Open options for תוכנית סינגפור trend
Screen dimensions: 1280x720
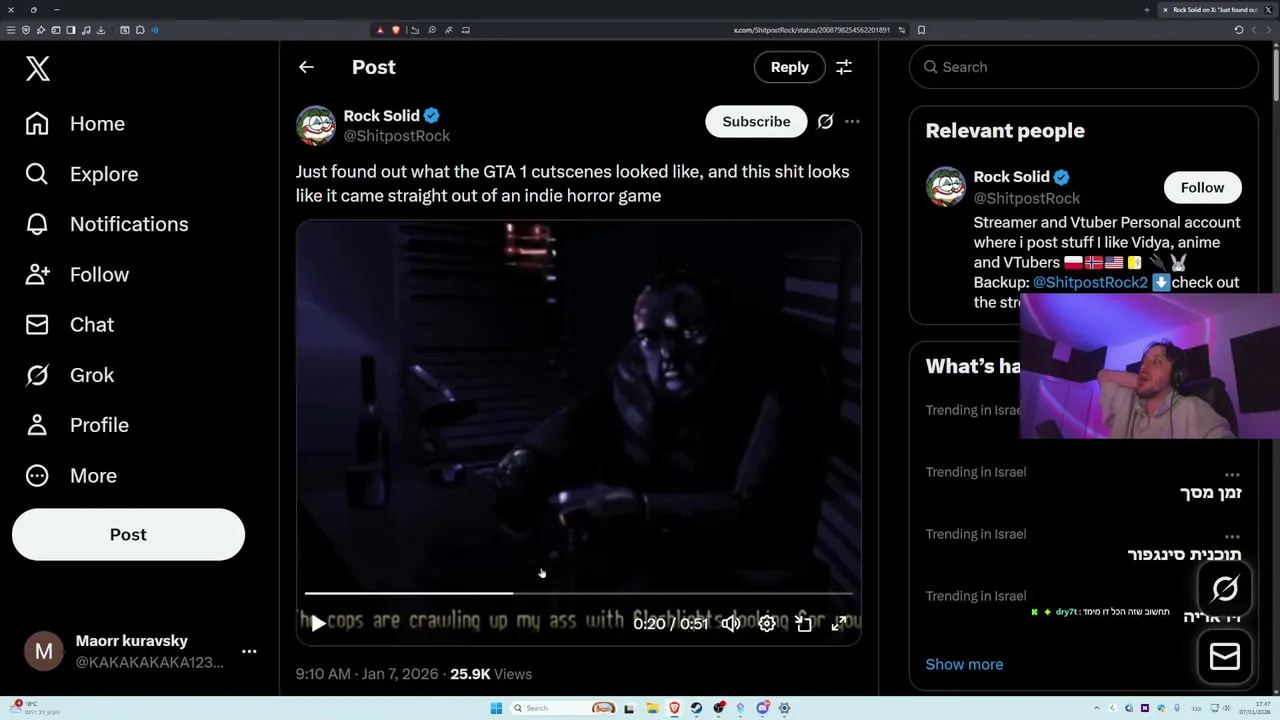[x=1232, y=536]
